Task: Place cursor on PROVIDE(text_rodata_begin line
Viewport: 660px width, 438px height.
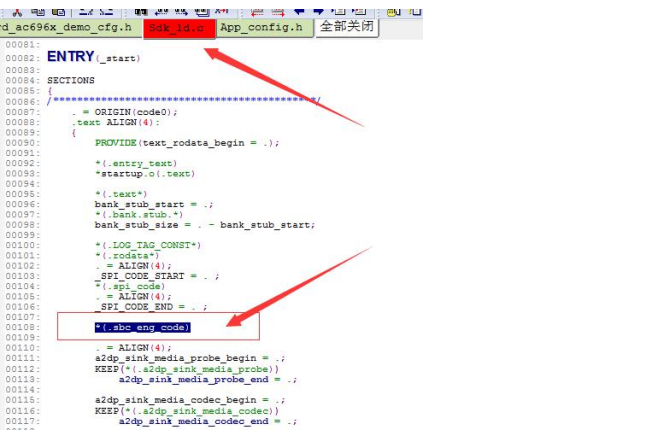Action: (187, 143)
